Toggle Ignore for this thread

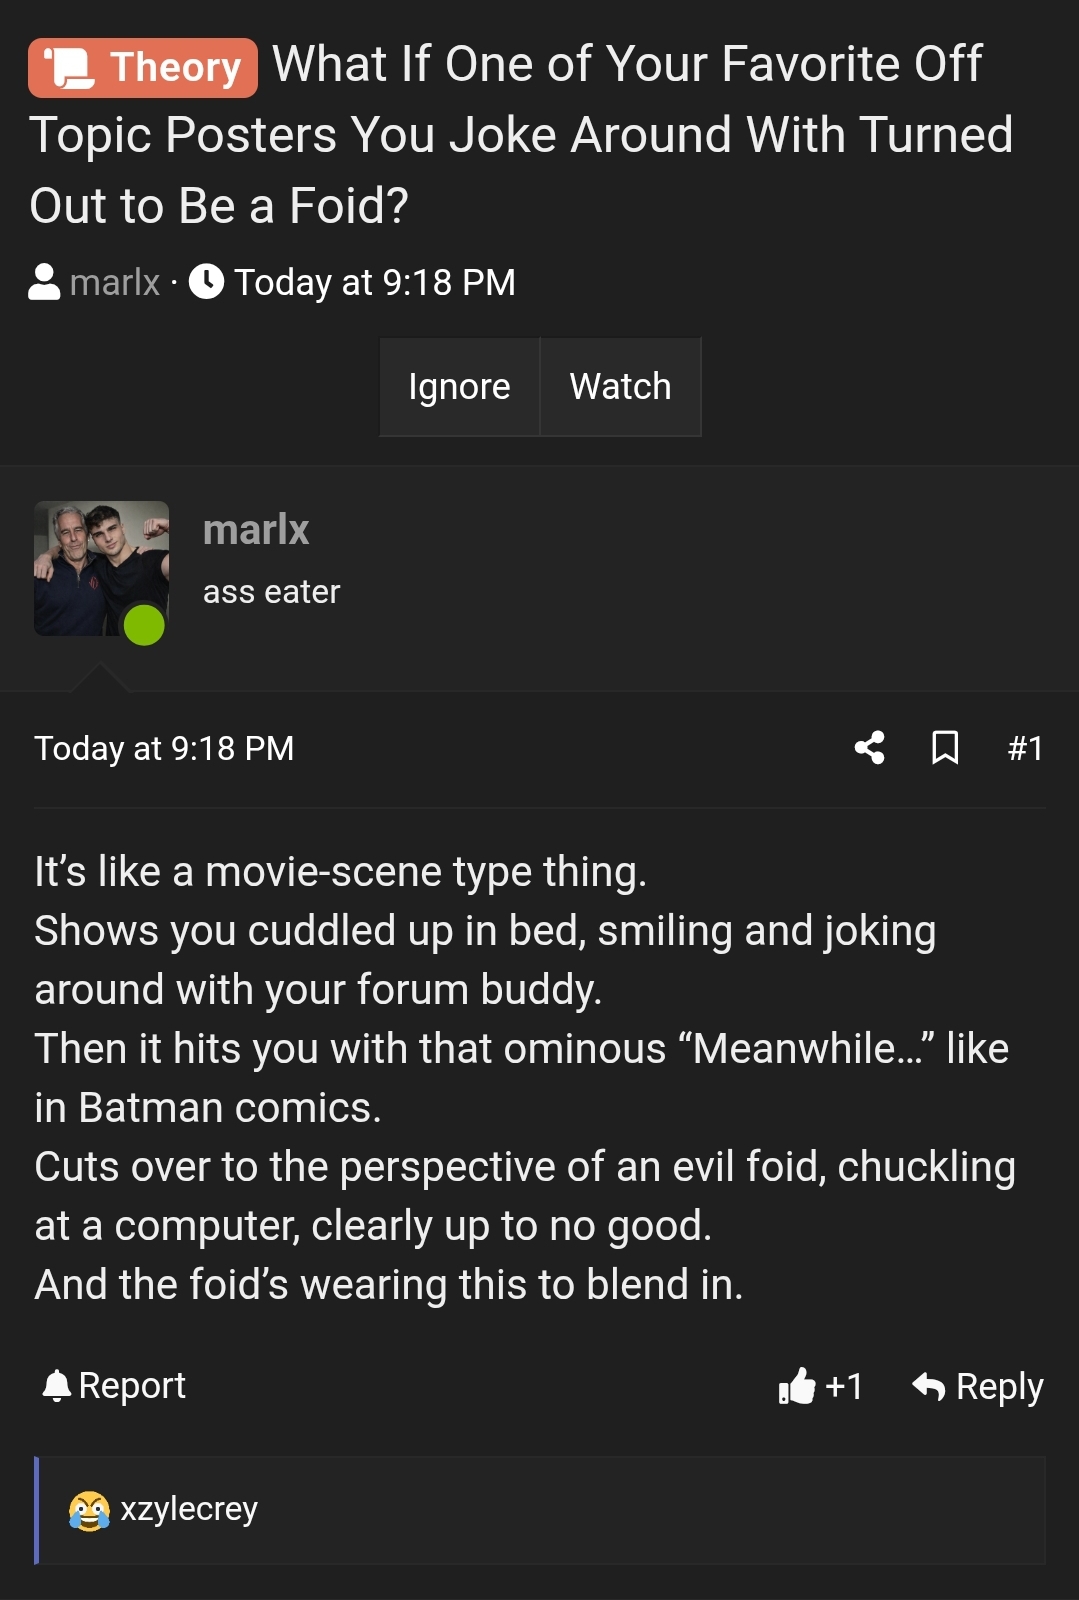[x=459, y=387]
